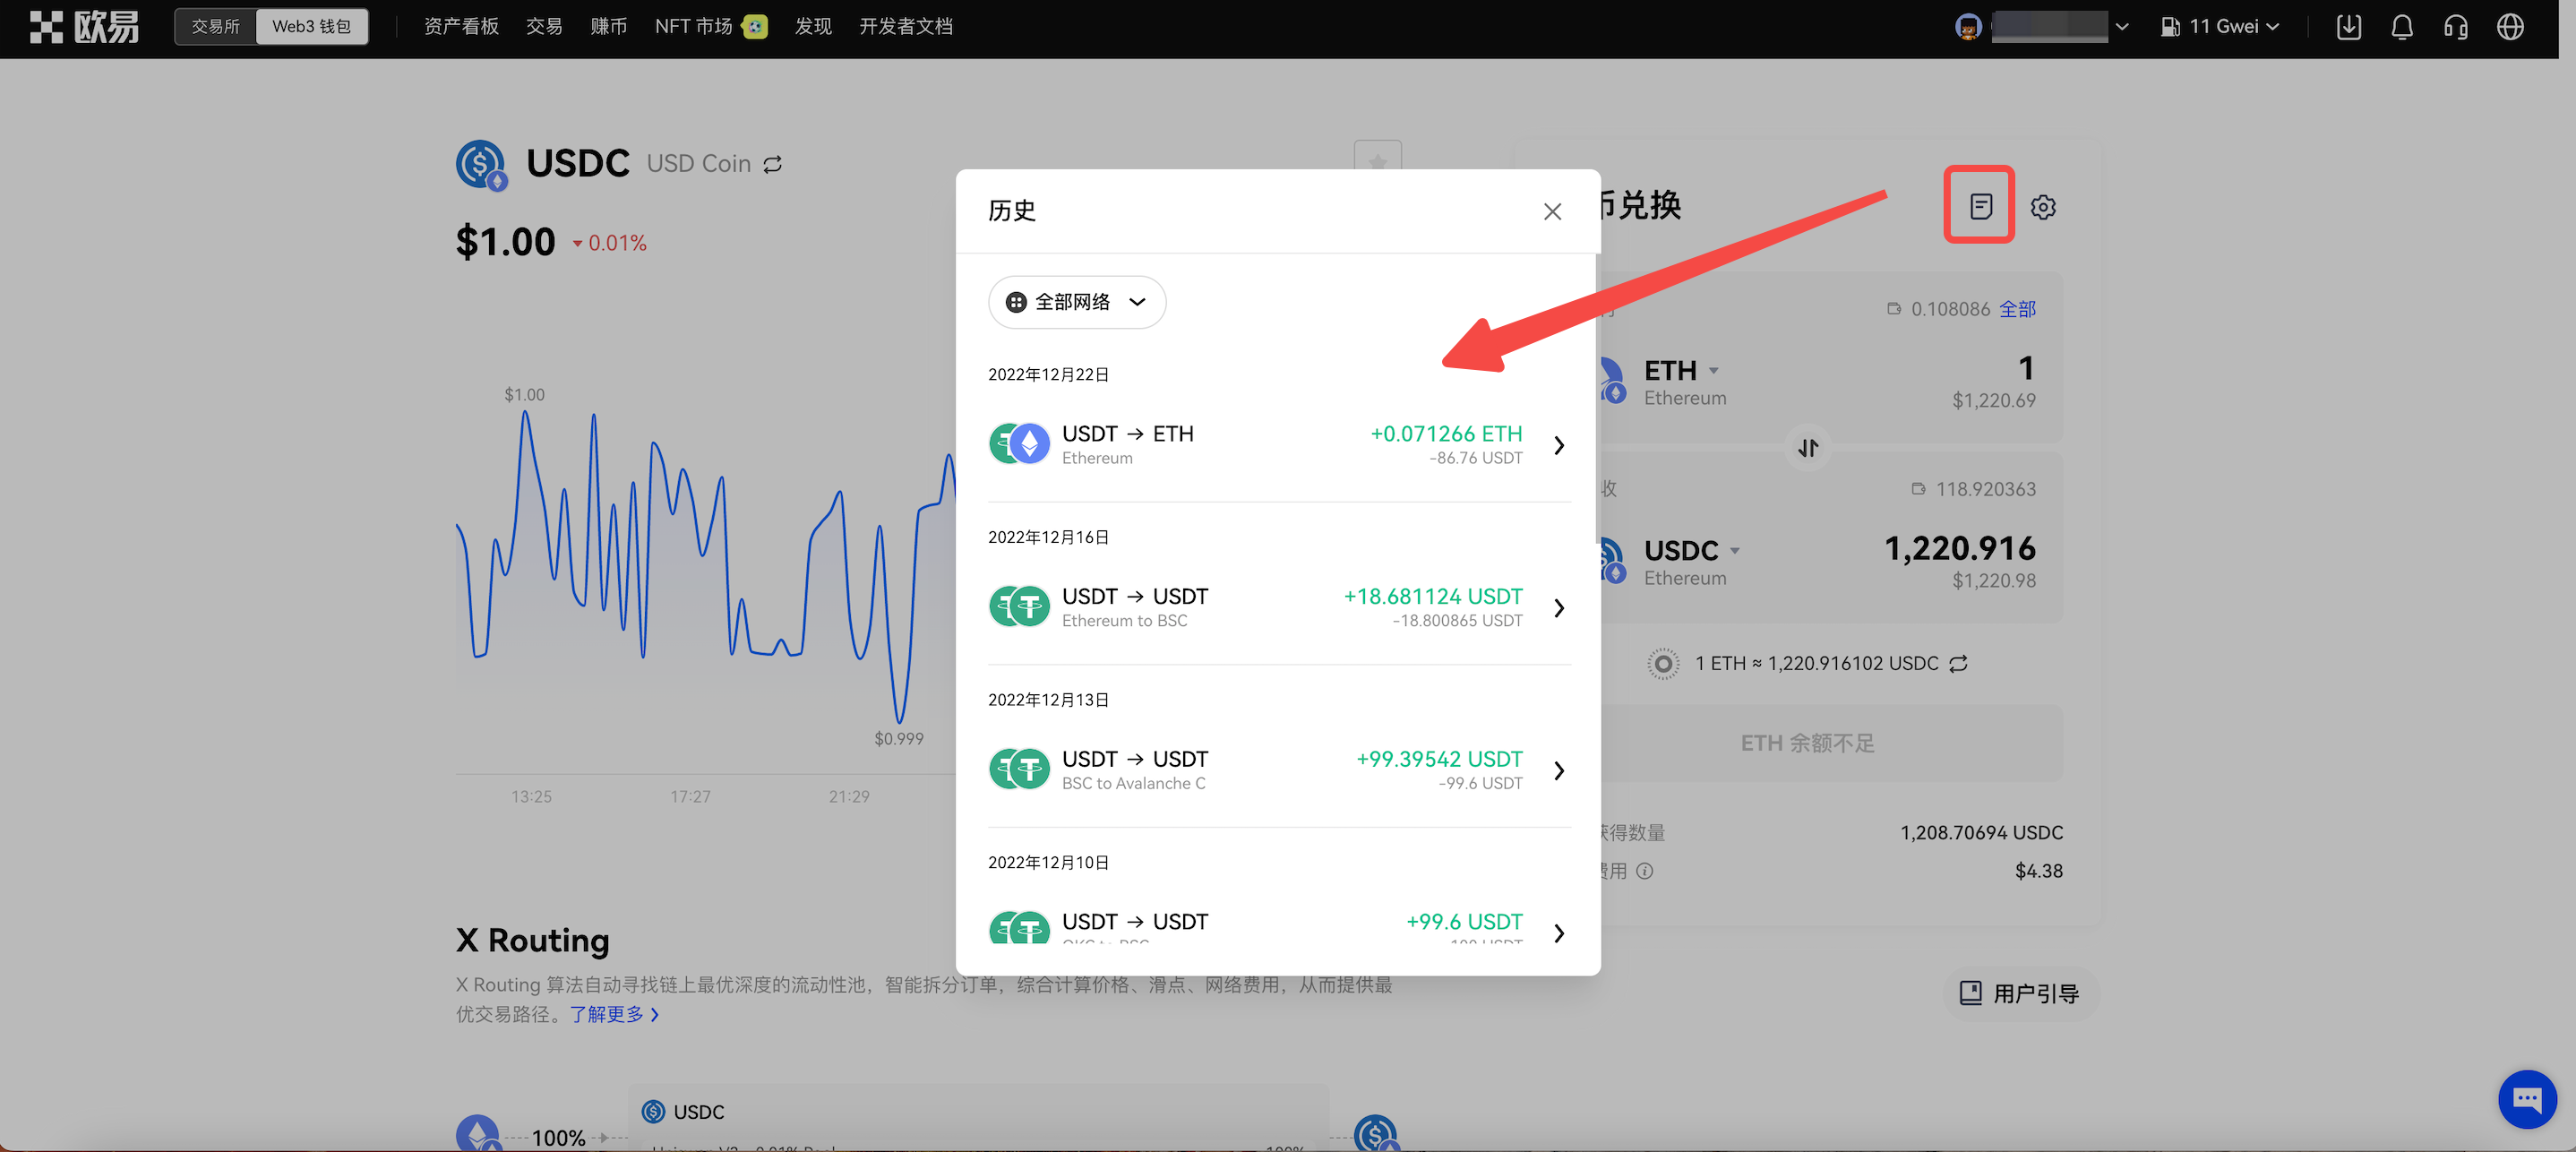Open customer support headset icon
The image size is (2576, 1152).
pyautogui.click(x=2455, y=27)
